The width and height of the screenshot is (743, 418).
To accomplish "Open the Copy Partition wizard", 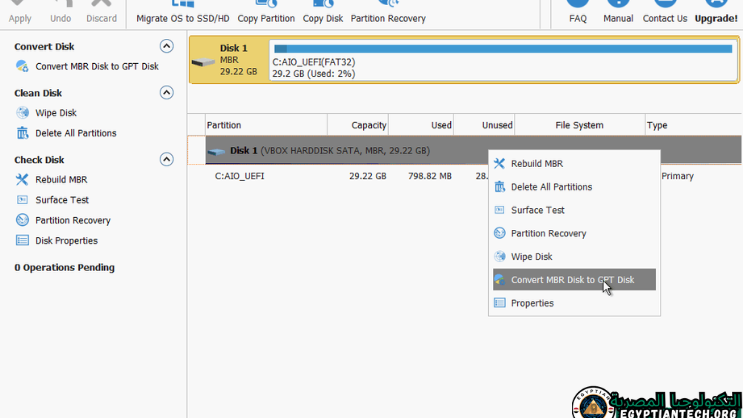I will coord(266,12).
